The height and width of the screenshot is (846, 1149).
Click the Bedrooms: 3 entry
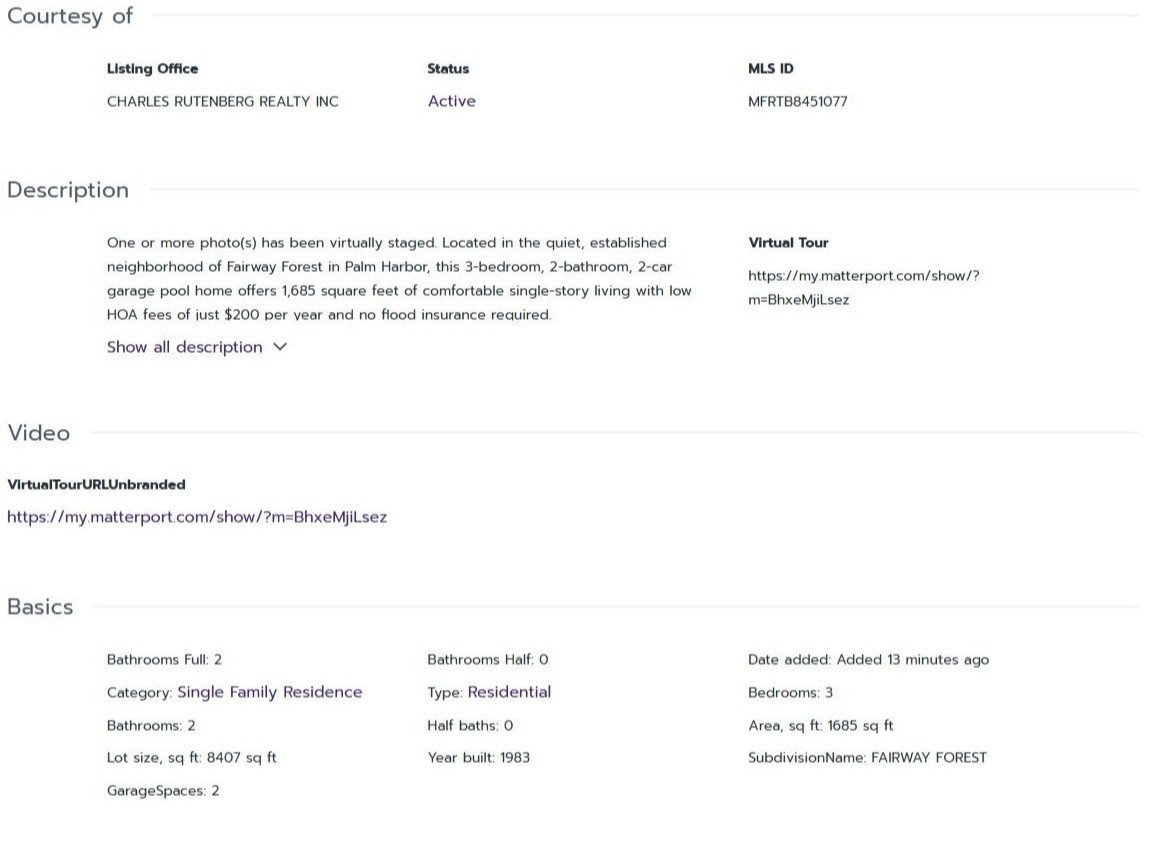790,693
